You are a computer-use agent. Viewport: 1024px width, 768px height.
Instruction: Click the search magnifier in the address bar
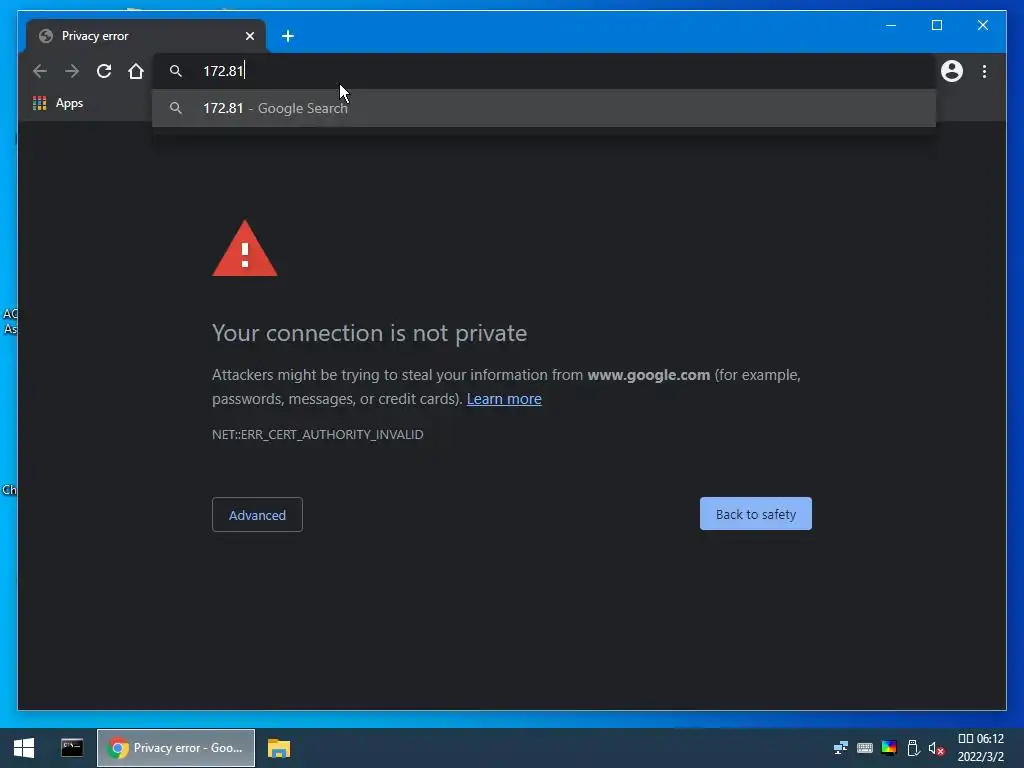[x=176, y=71]
